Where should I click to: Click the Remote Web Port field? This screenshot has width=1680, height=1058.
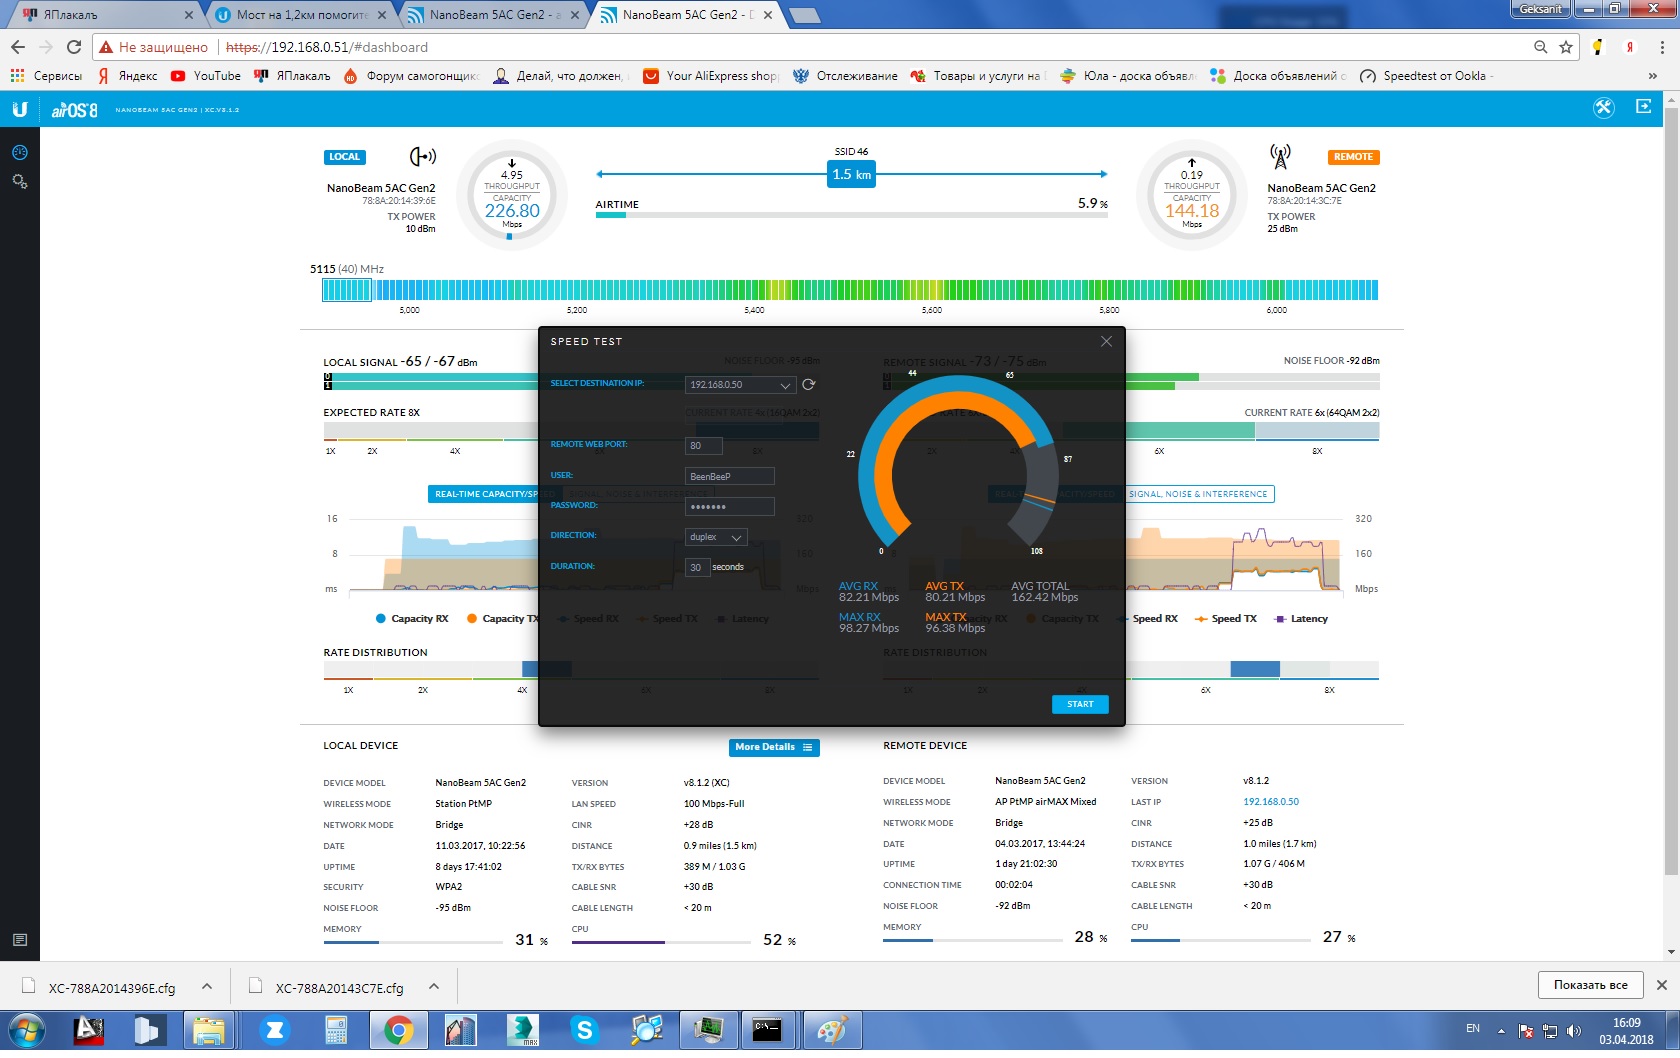click(x=704, y=446)
